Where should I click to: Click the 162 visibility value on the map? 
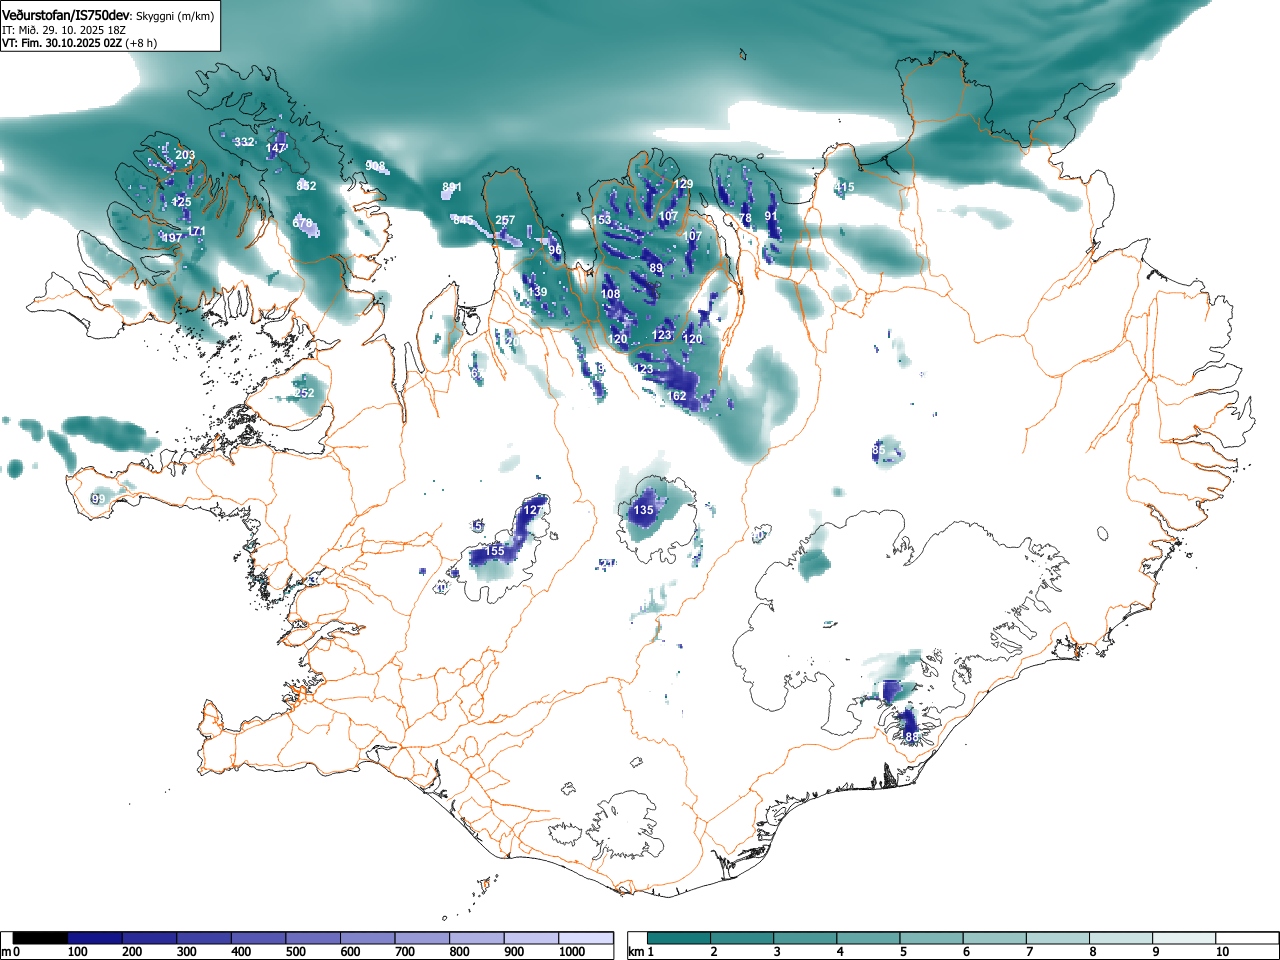(x=677, y=396)
